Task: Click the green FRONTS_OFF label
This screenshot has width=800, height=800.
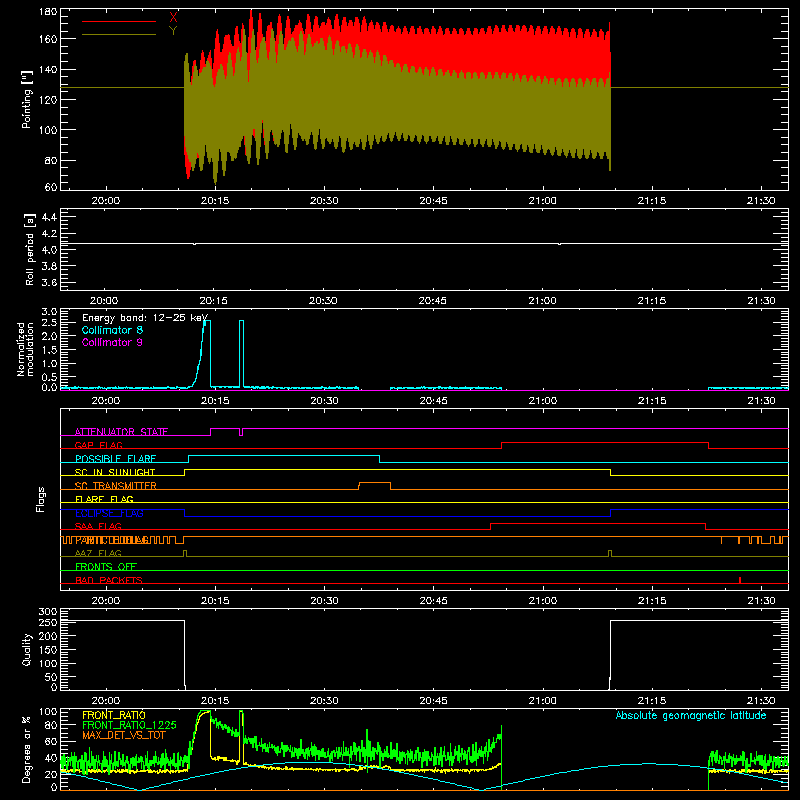Action: click(106, 567)
